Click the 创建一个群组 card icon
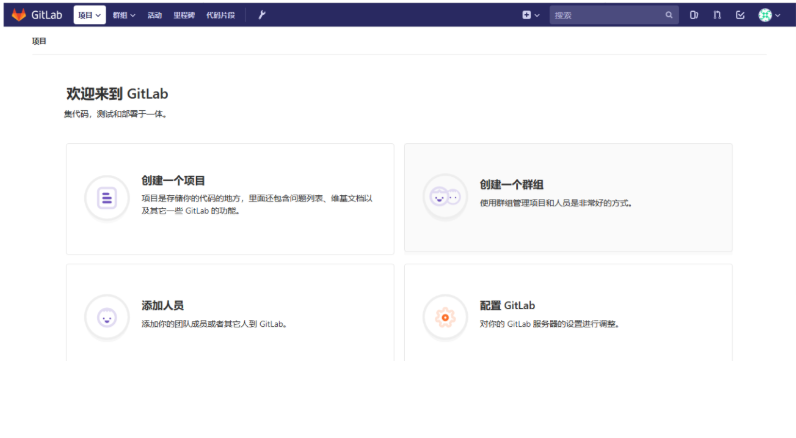This screenshot has height=438, width=796. pos(444,197)
